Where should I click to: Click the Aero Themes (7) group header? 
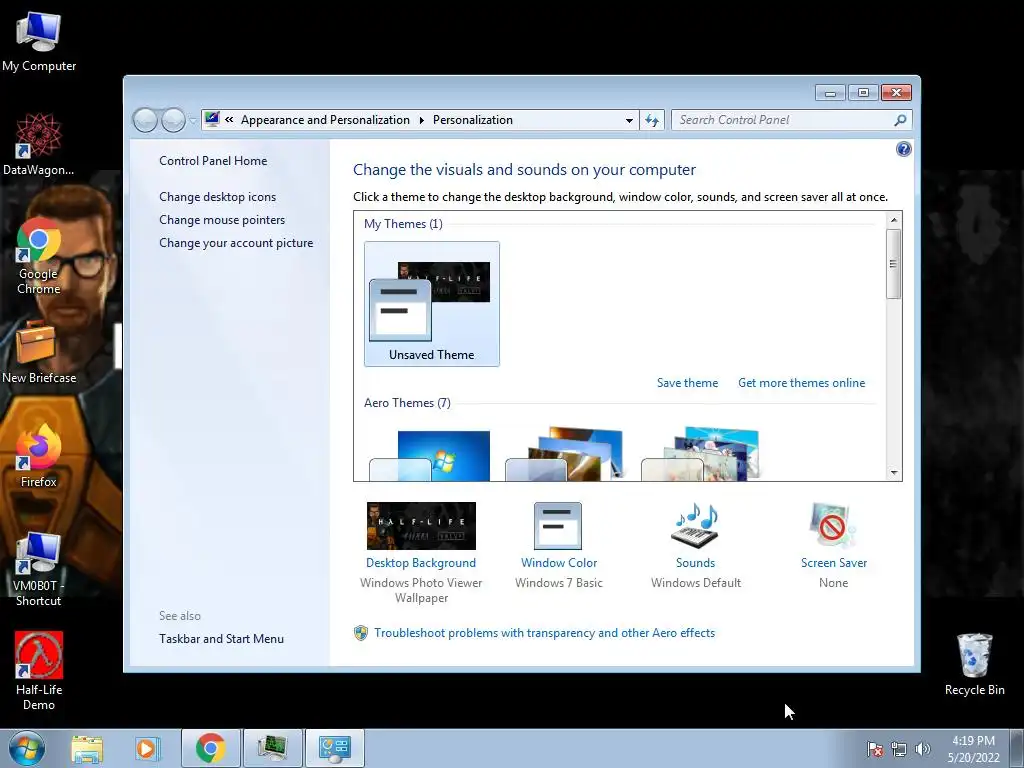(x=407, y=403)
